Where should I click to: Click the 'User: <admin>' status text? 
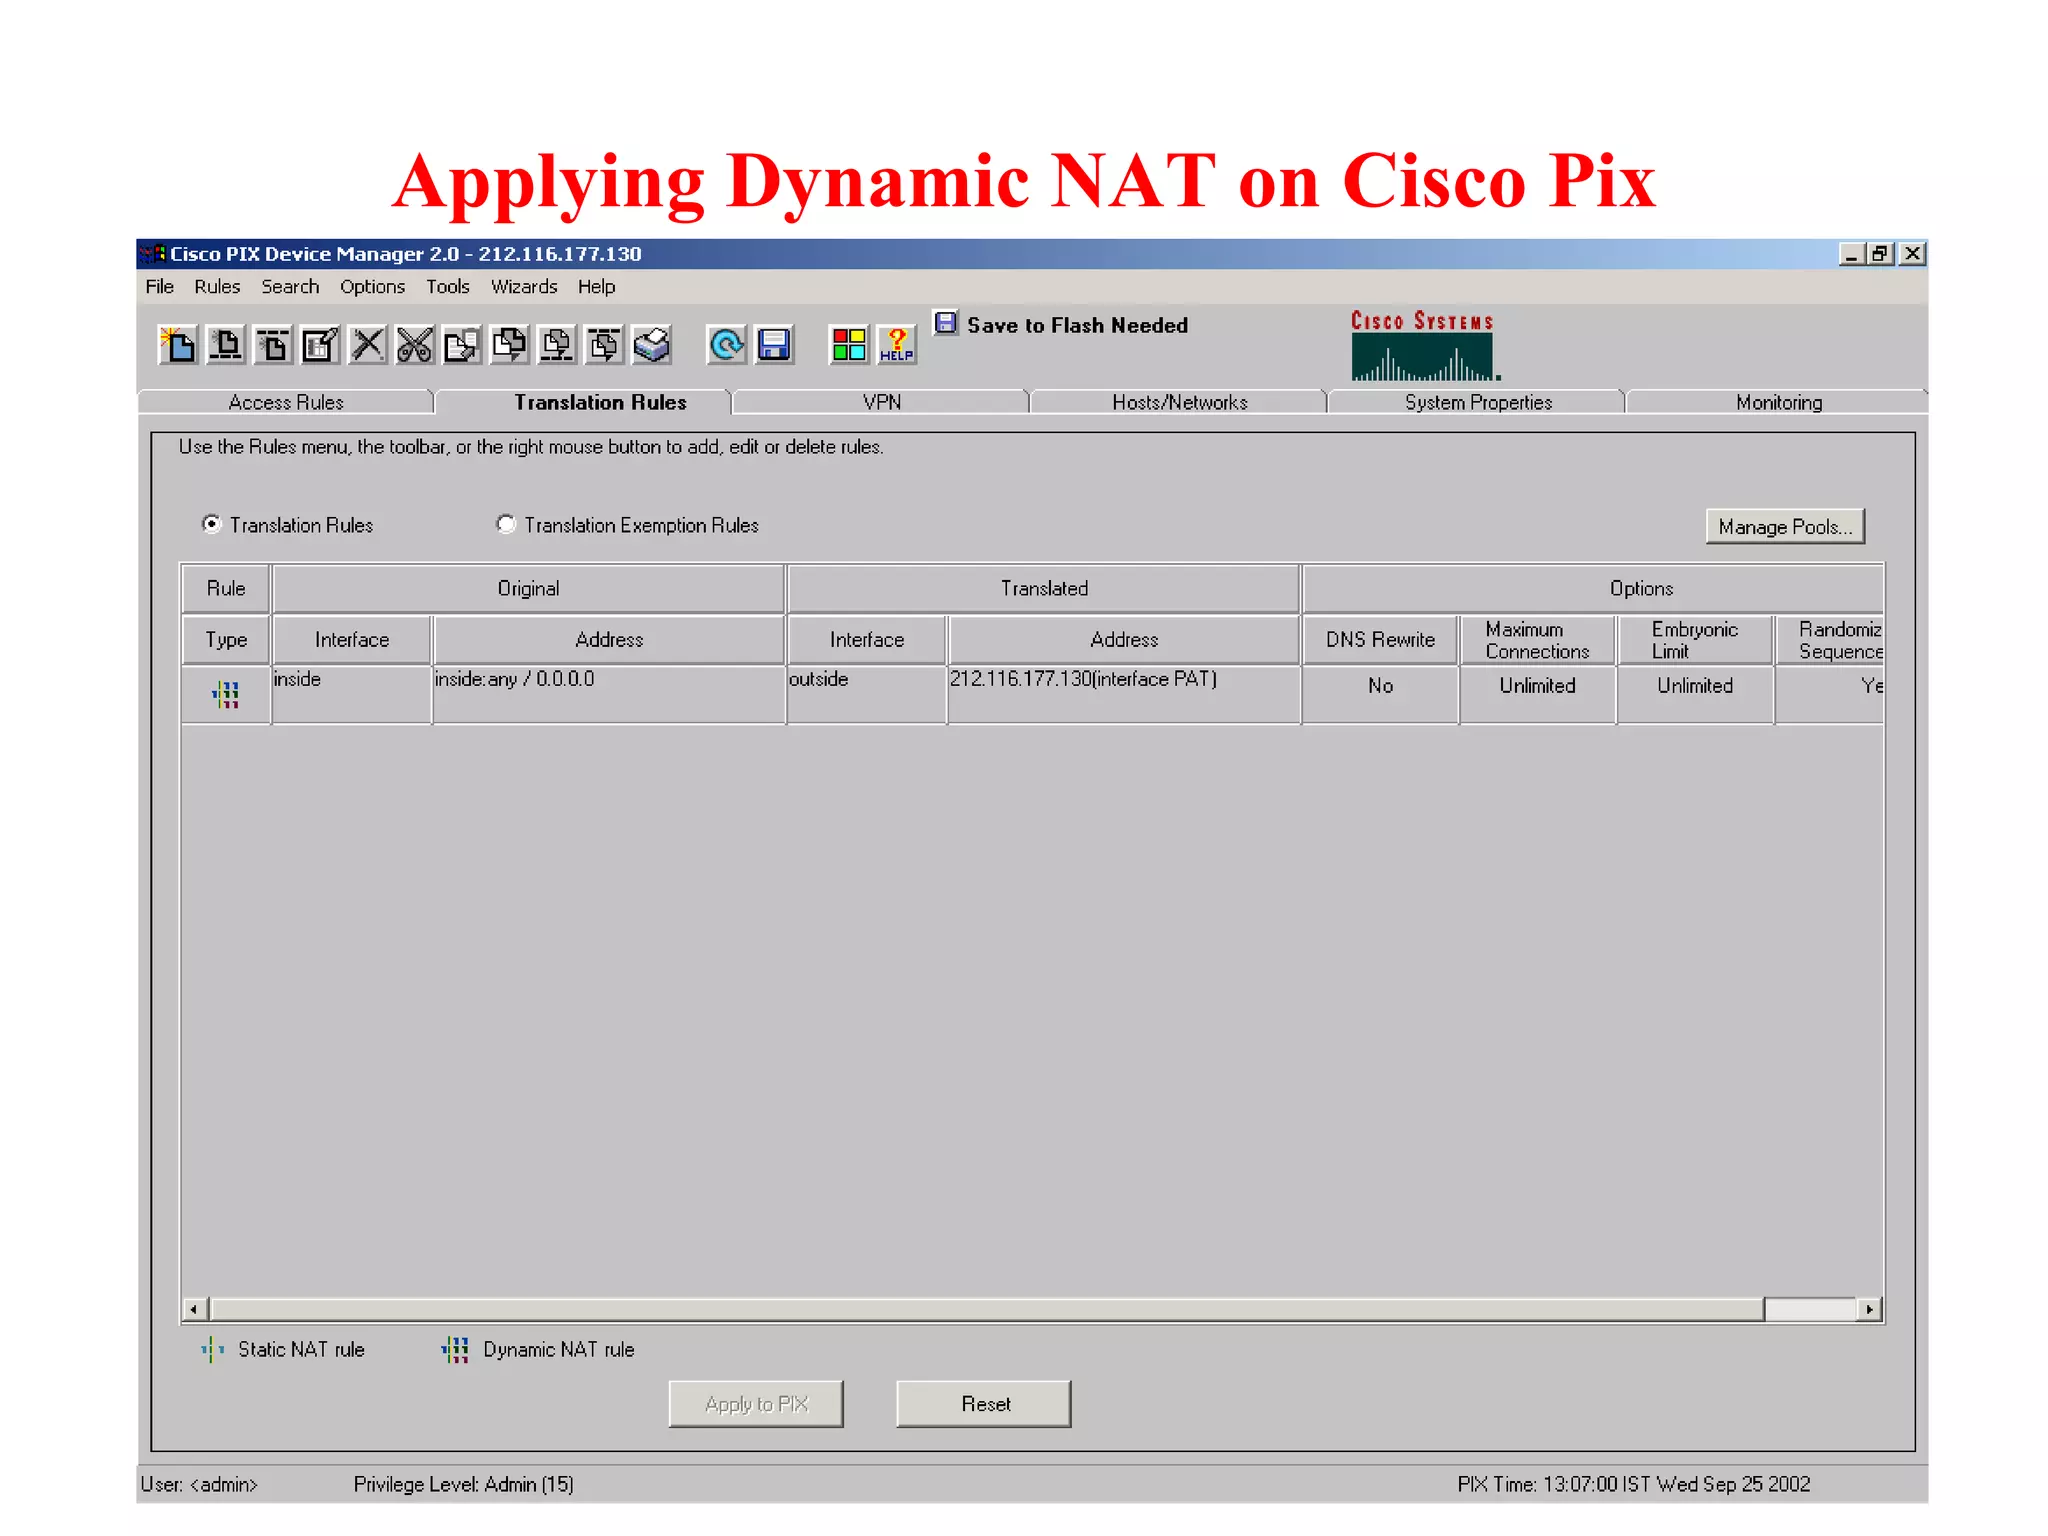click(x=199, y=1485)
